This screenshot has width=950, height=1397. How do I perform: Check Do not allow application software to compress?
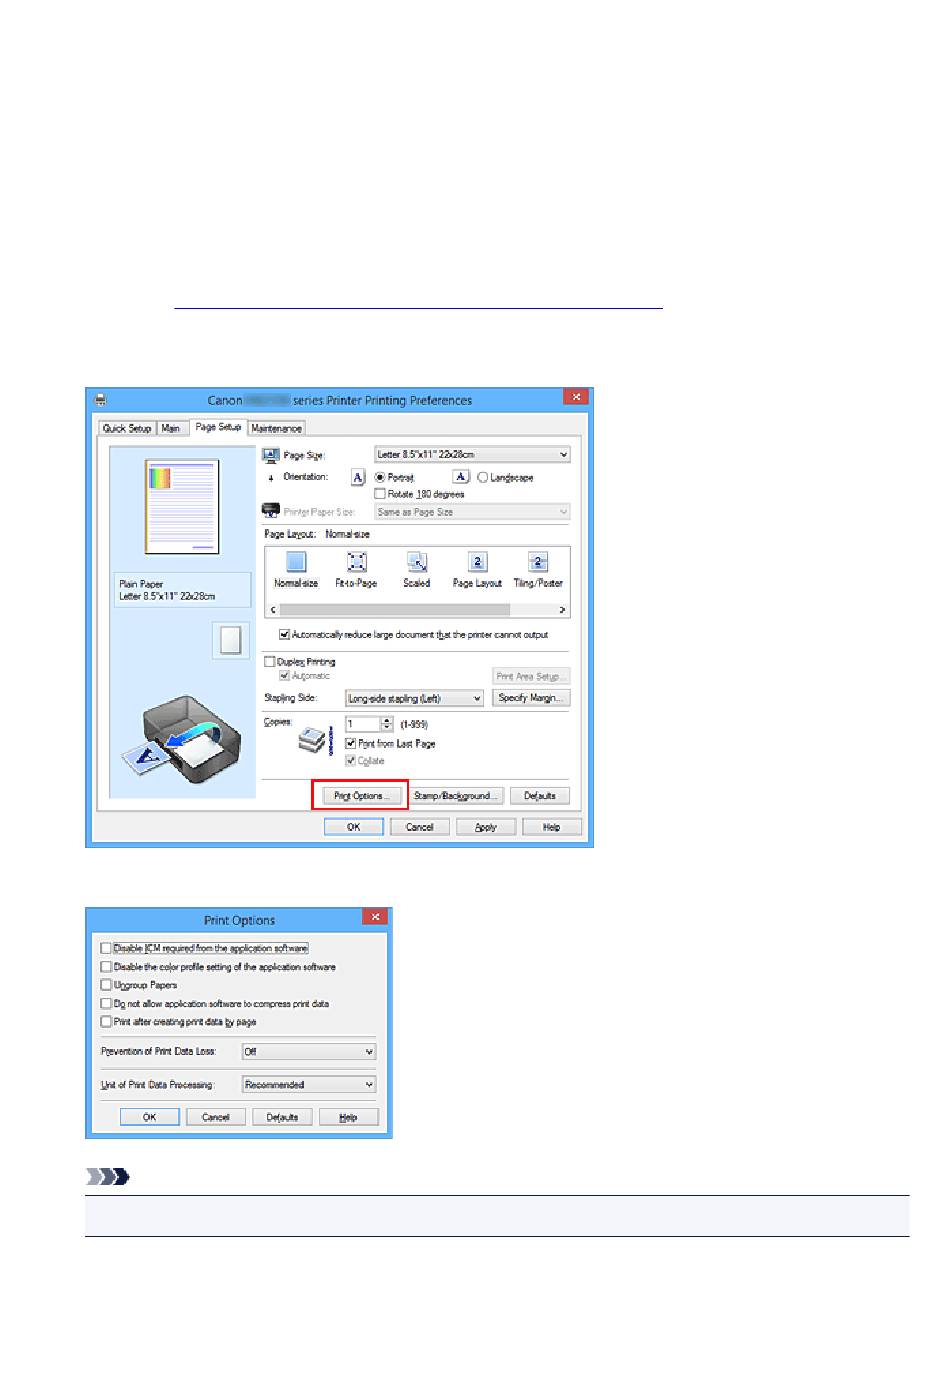coord(106,1003)
